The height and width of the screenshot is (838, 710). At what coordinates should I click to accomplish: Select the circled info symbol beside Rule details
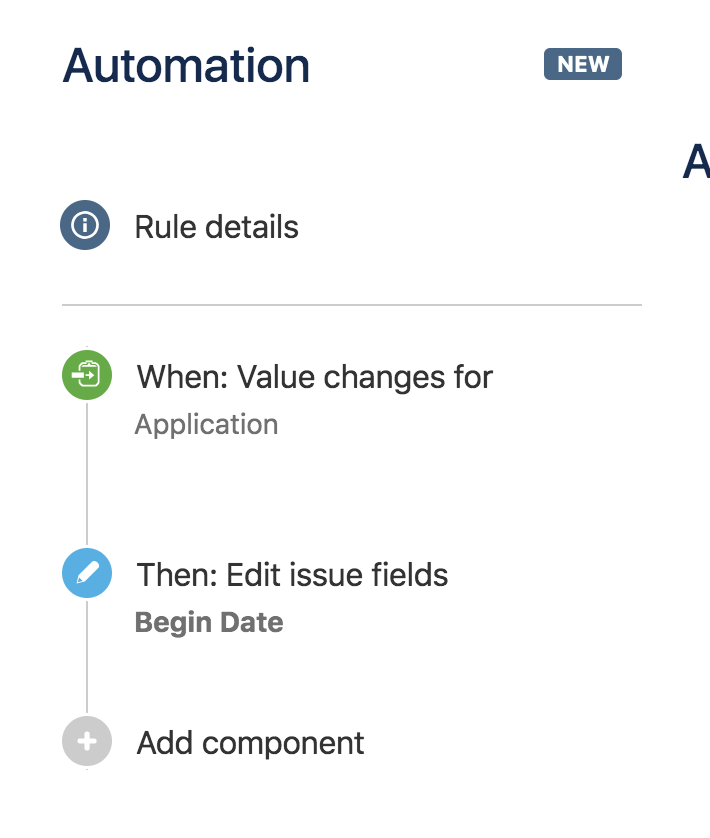pyautogui.click(x=87, y=227)
